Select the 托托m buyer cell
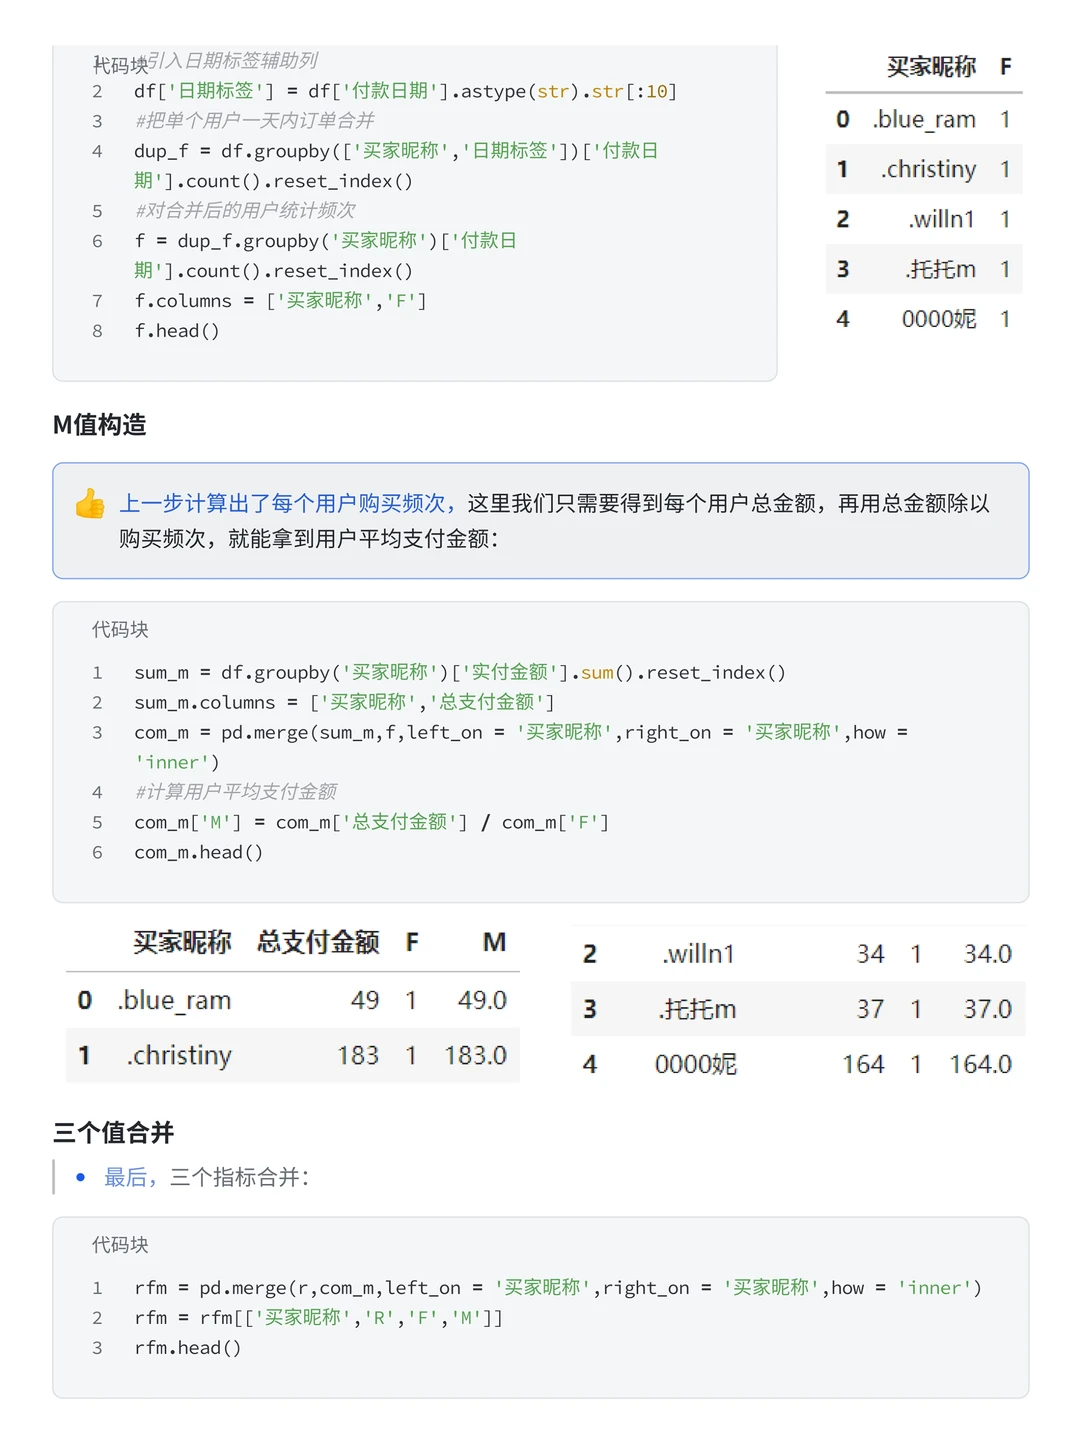1080x1440 pixels. click(697, 1009)
